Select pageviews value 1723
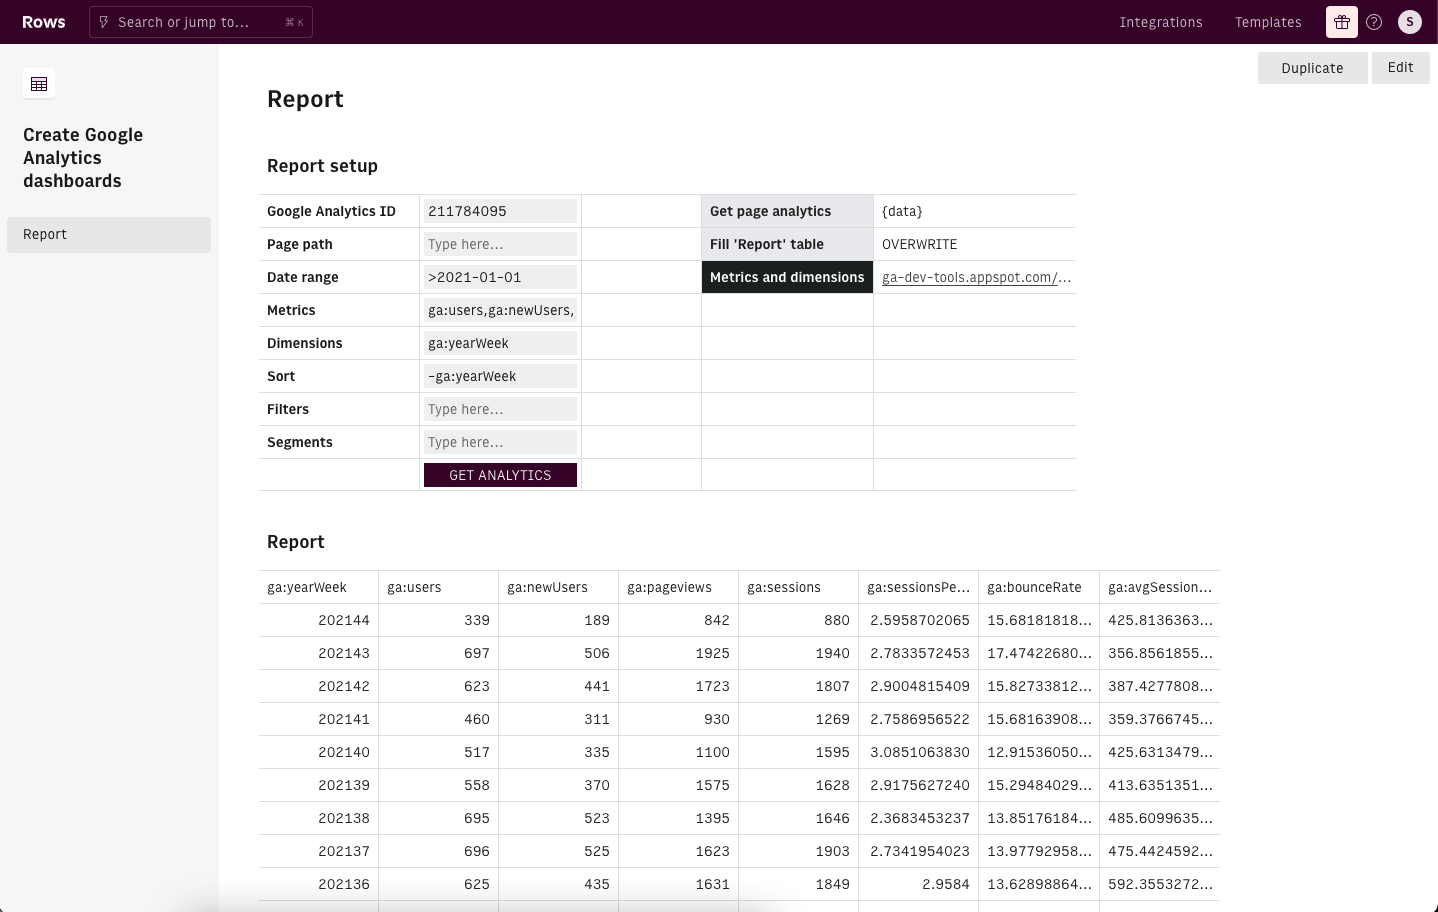The height and width of the screenshot is (912, 1438). point(678,686)
